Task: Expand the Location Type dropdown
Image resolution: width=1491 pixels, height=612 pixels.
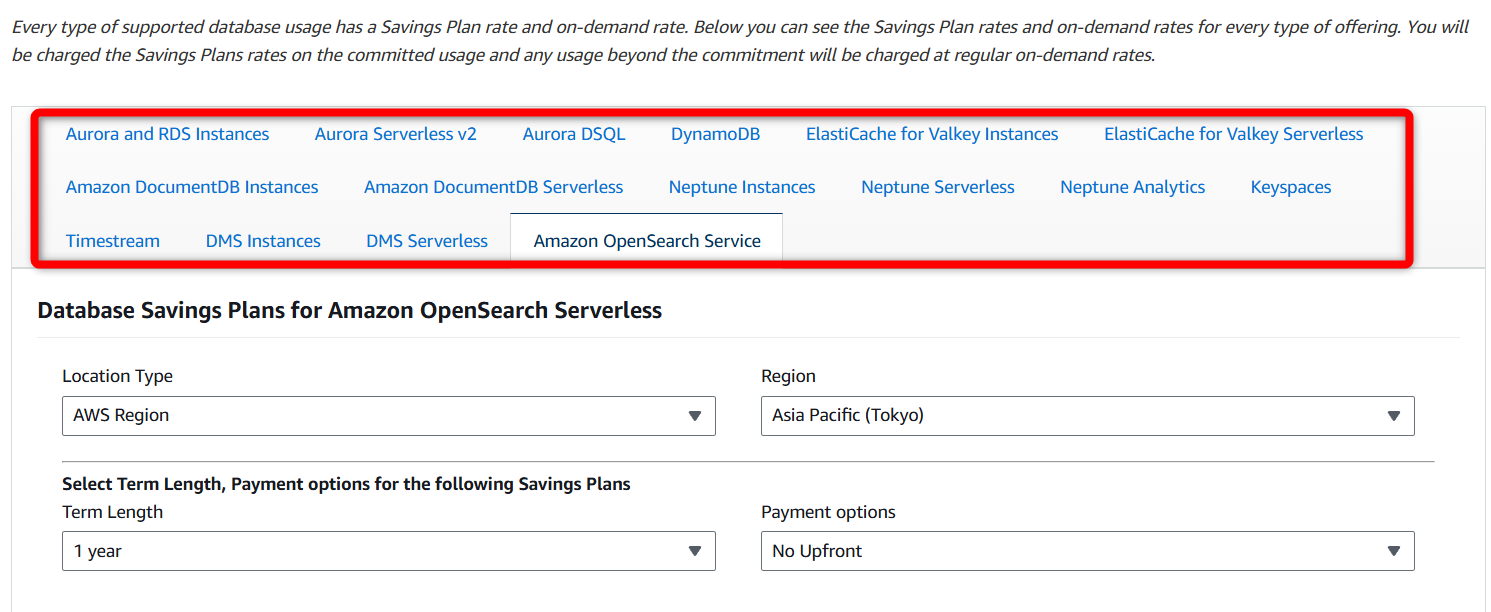Action: coord(389,415)
